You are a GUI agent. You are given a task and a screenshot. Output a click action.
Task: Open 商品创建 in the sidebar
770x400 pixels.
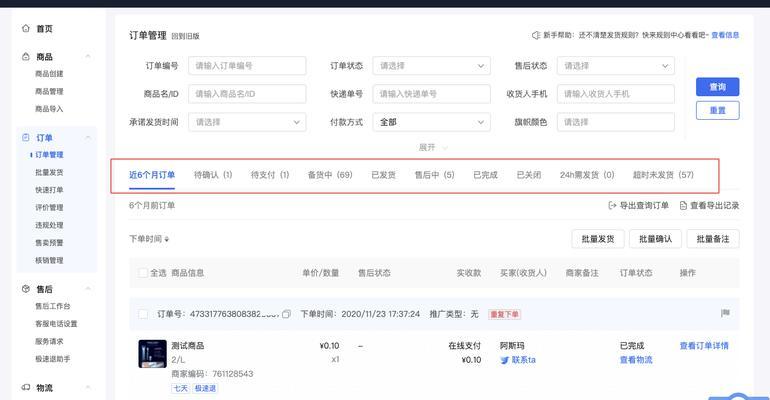coord(49,74)
